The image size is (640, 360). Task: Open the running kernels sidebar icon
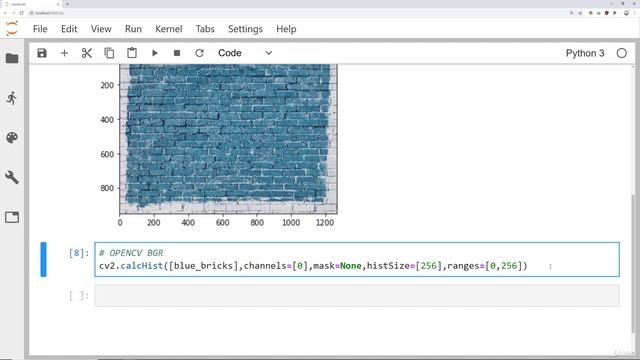click(x=12, y=98)
